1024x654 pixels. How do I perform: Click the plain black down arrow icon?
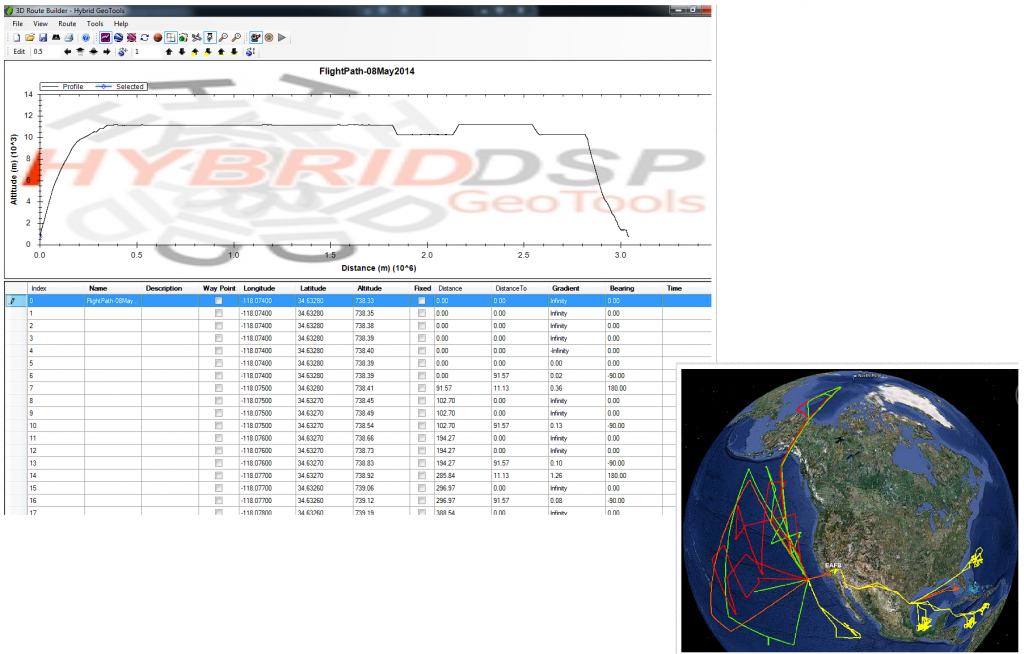[x=182, y=52]
